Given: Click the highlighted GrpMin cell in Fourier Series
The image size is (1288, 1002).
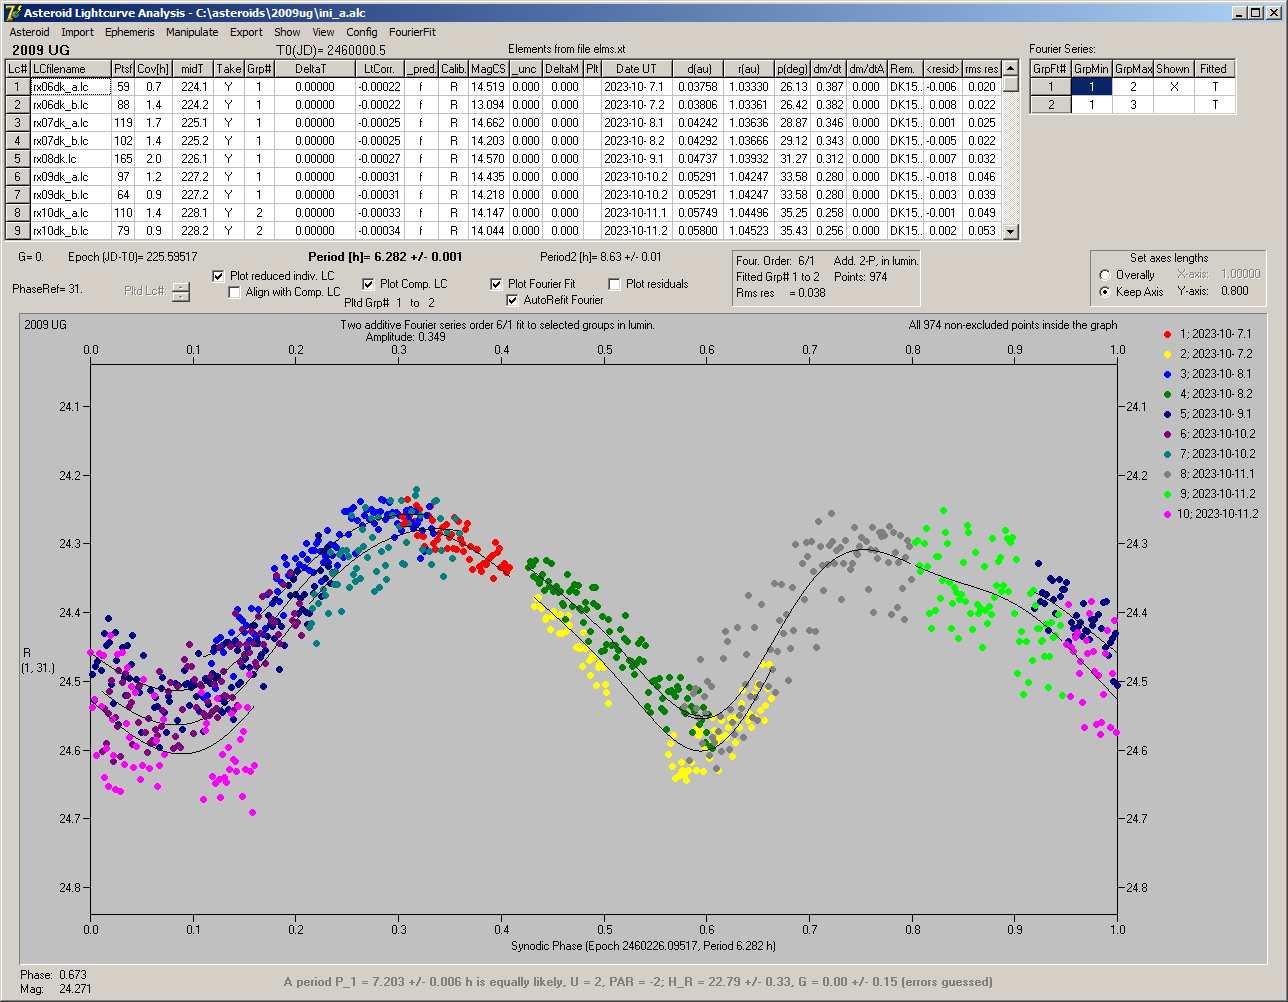Looking at the screenshot, I should pos(1092,87).
